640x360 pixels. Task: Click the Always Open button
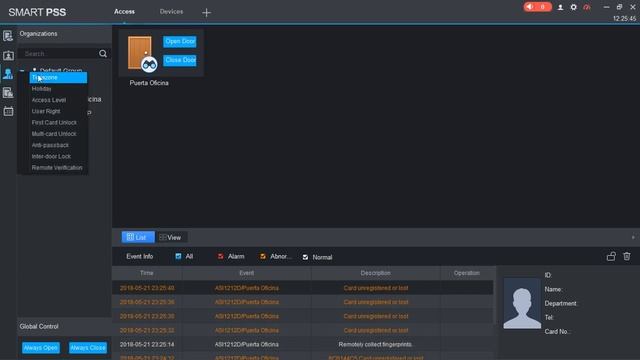[x=41, y=348]
